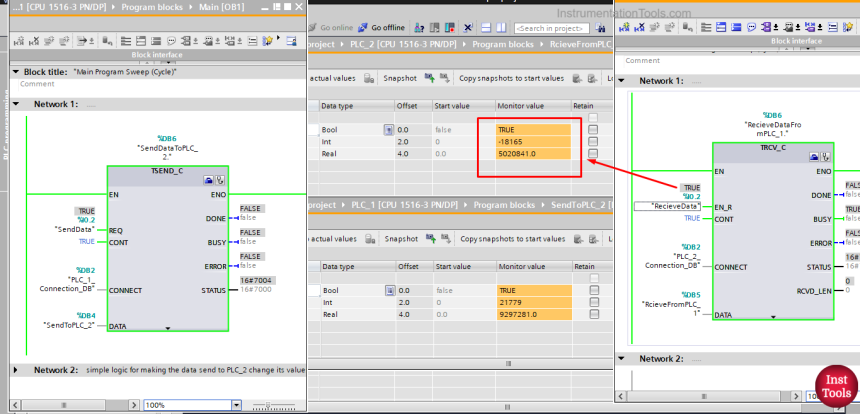Click favorites star icon in right editor toolbar

[848, 27]
